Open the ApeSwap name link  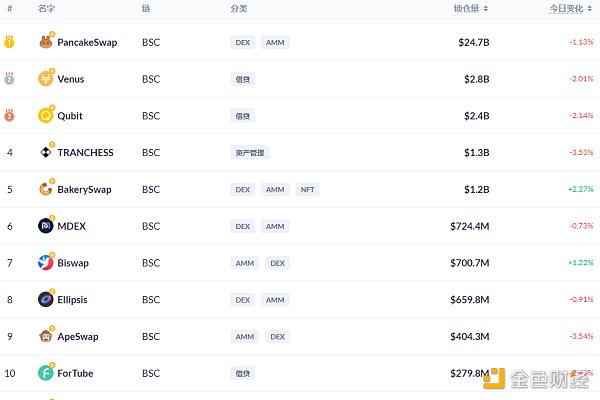78,336
